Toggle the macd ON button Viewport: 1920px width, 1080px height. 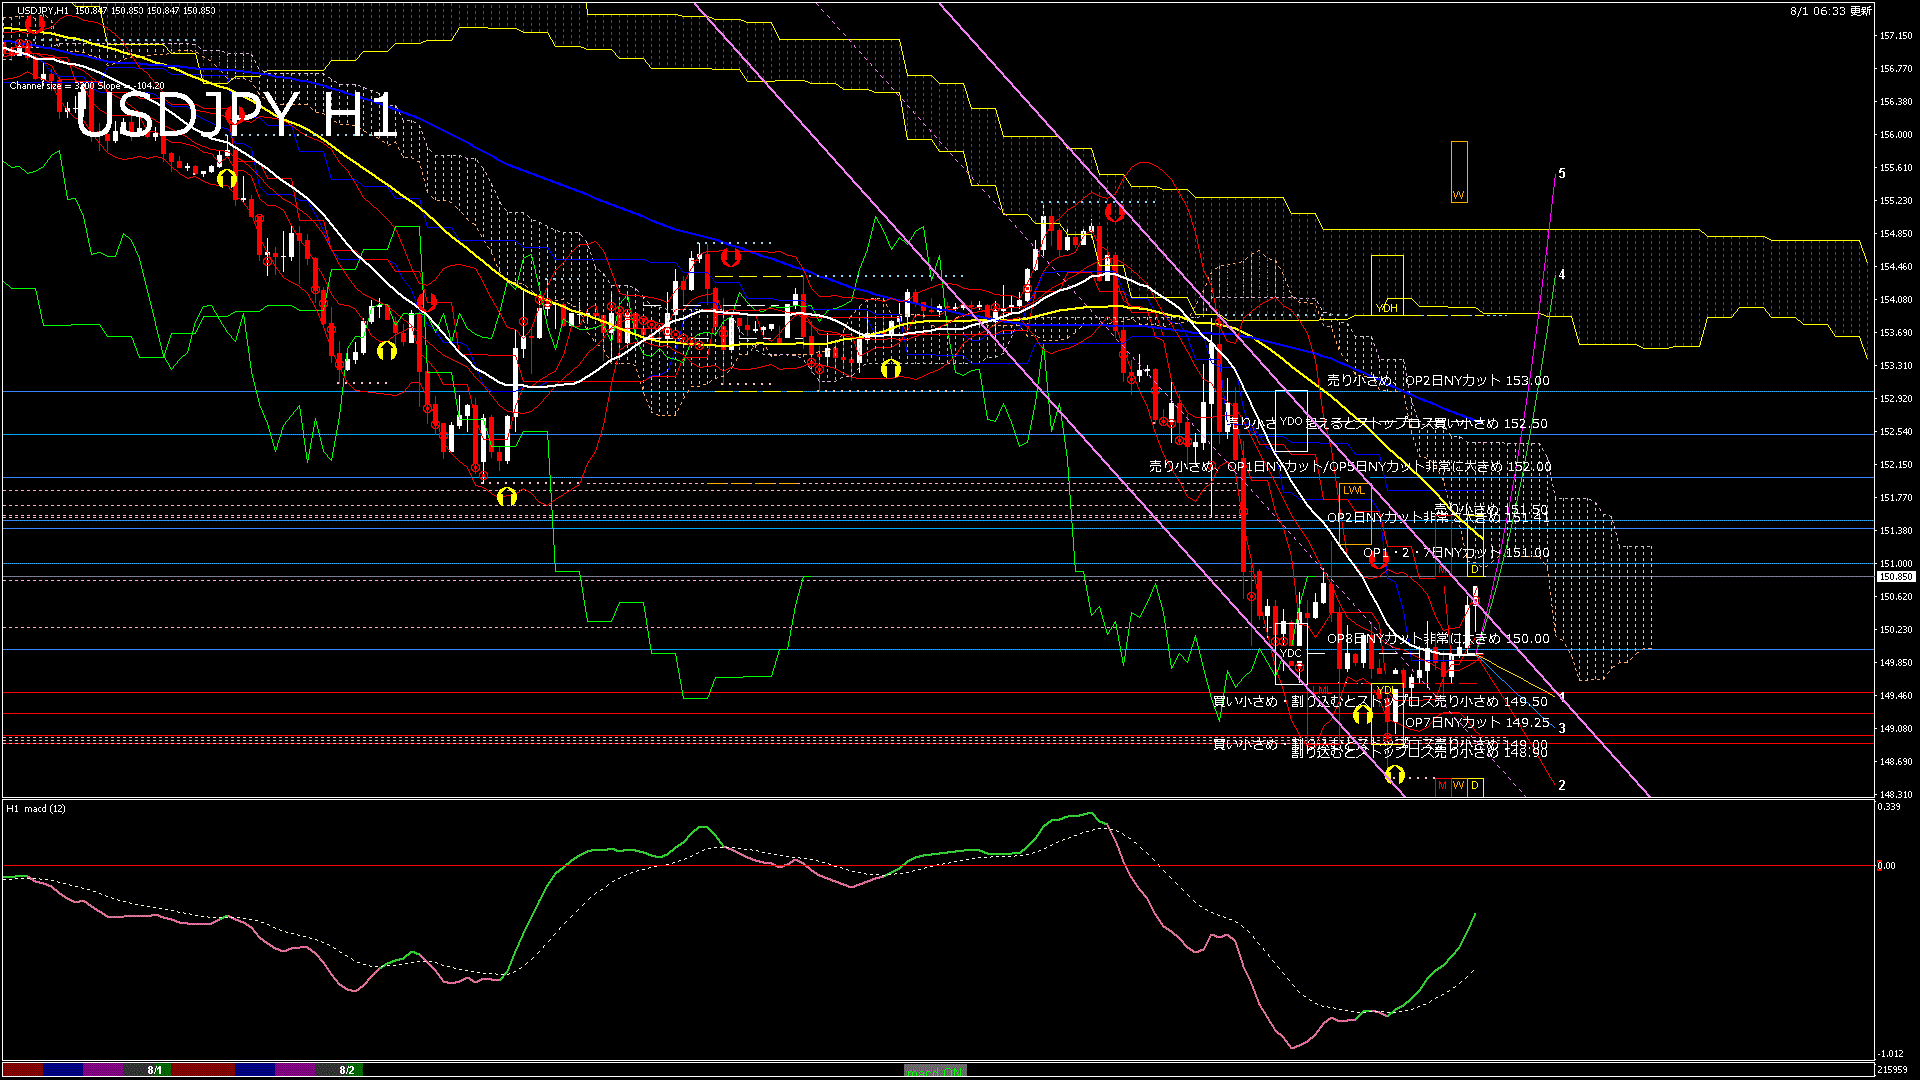[935, 1071]
